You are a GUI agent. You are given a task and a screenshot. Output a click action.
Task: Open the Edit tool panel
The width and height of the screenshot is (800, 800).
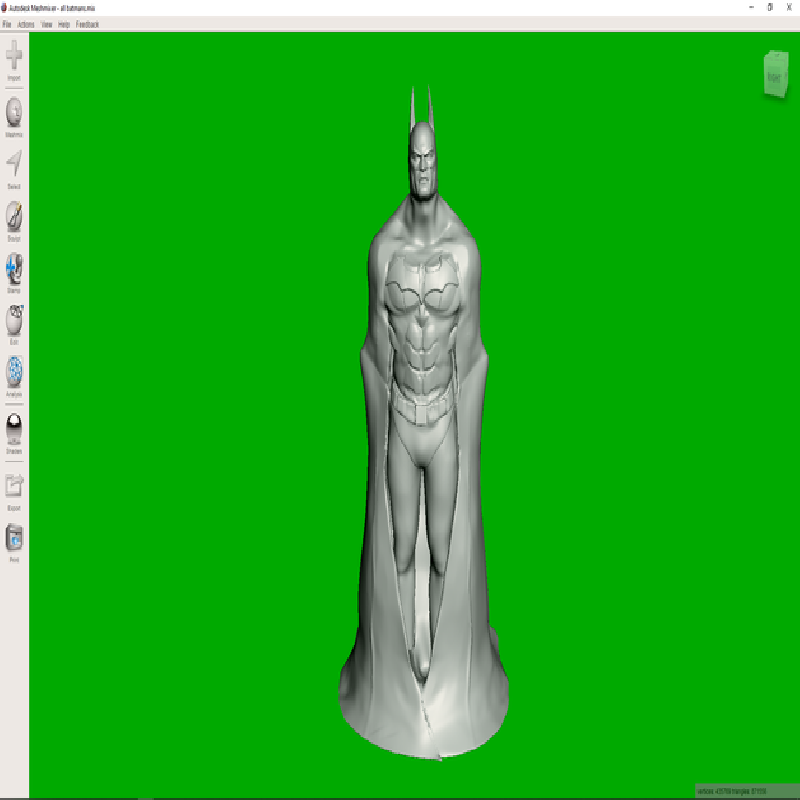pyautogui.click(x=14, y=321)
